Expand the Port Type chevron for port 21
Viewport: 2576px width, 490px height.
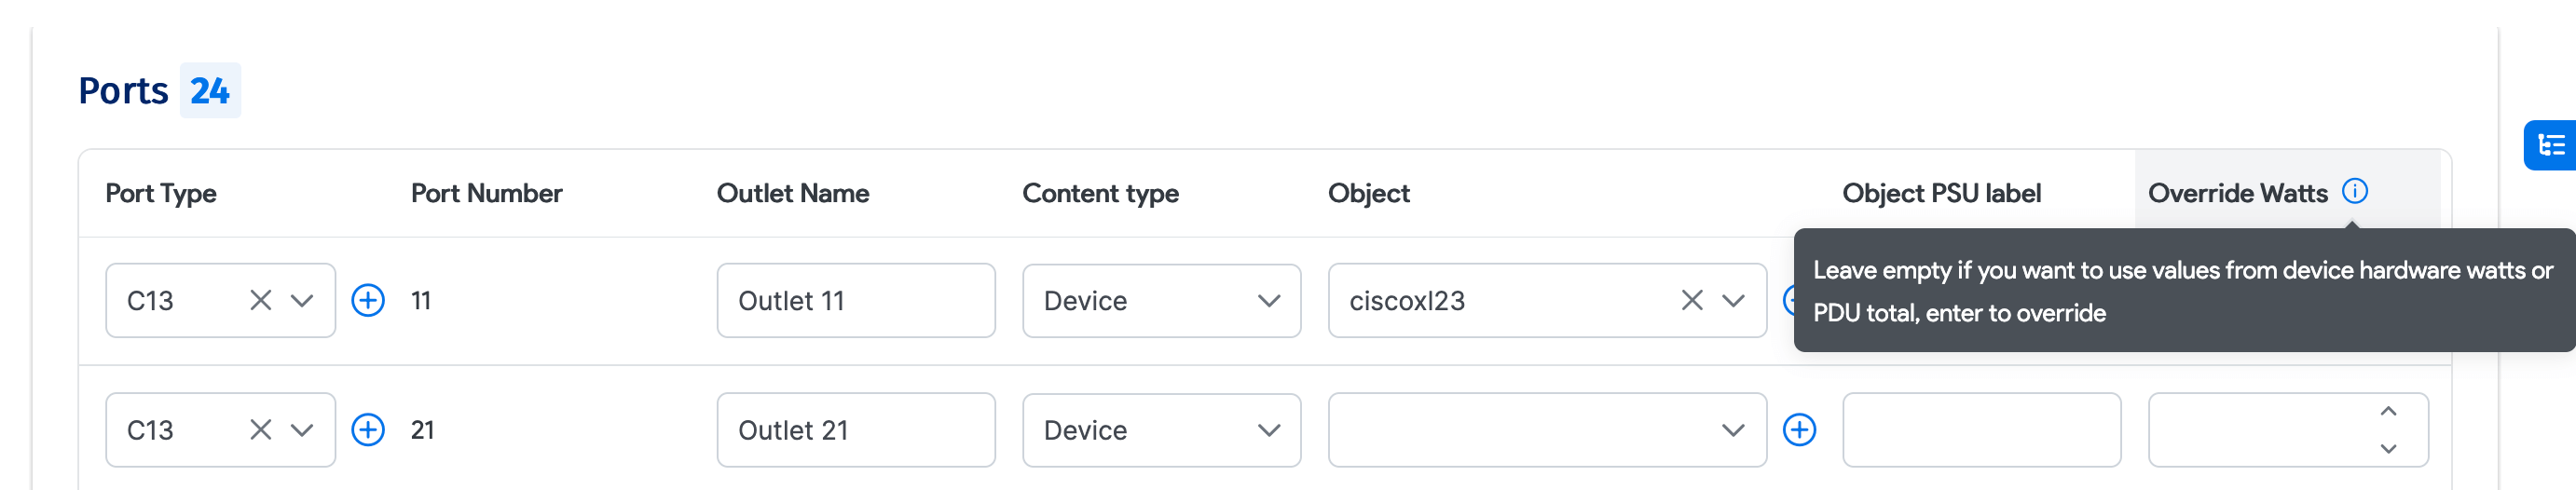302,430
